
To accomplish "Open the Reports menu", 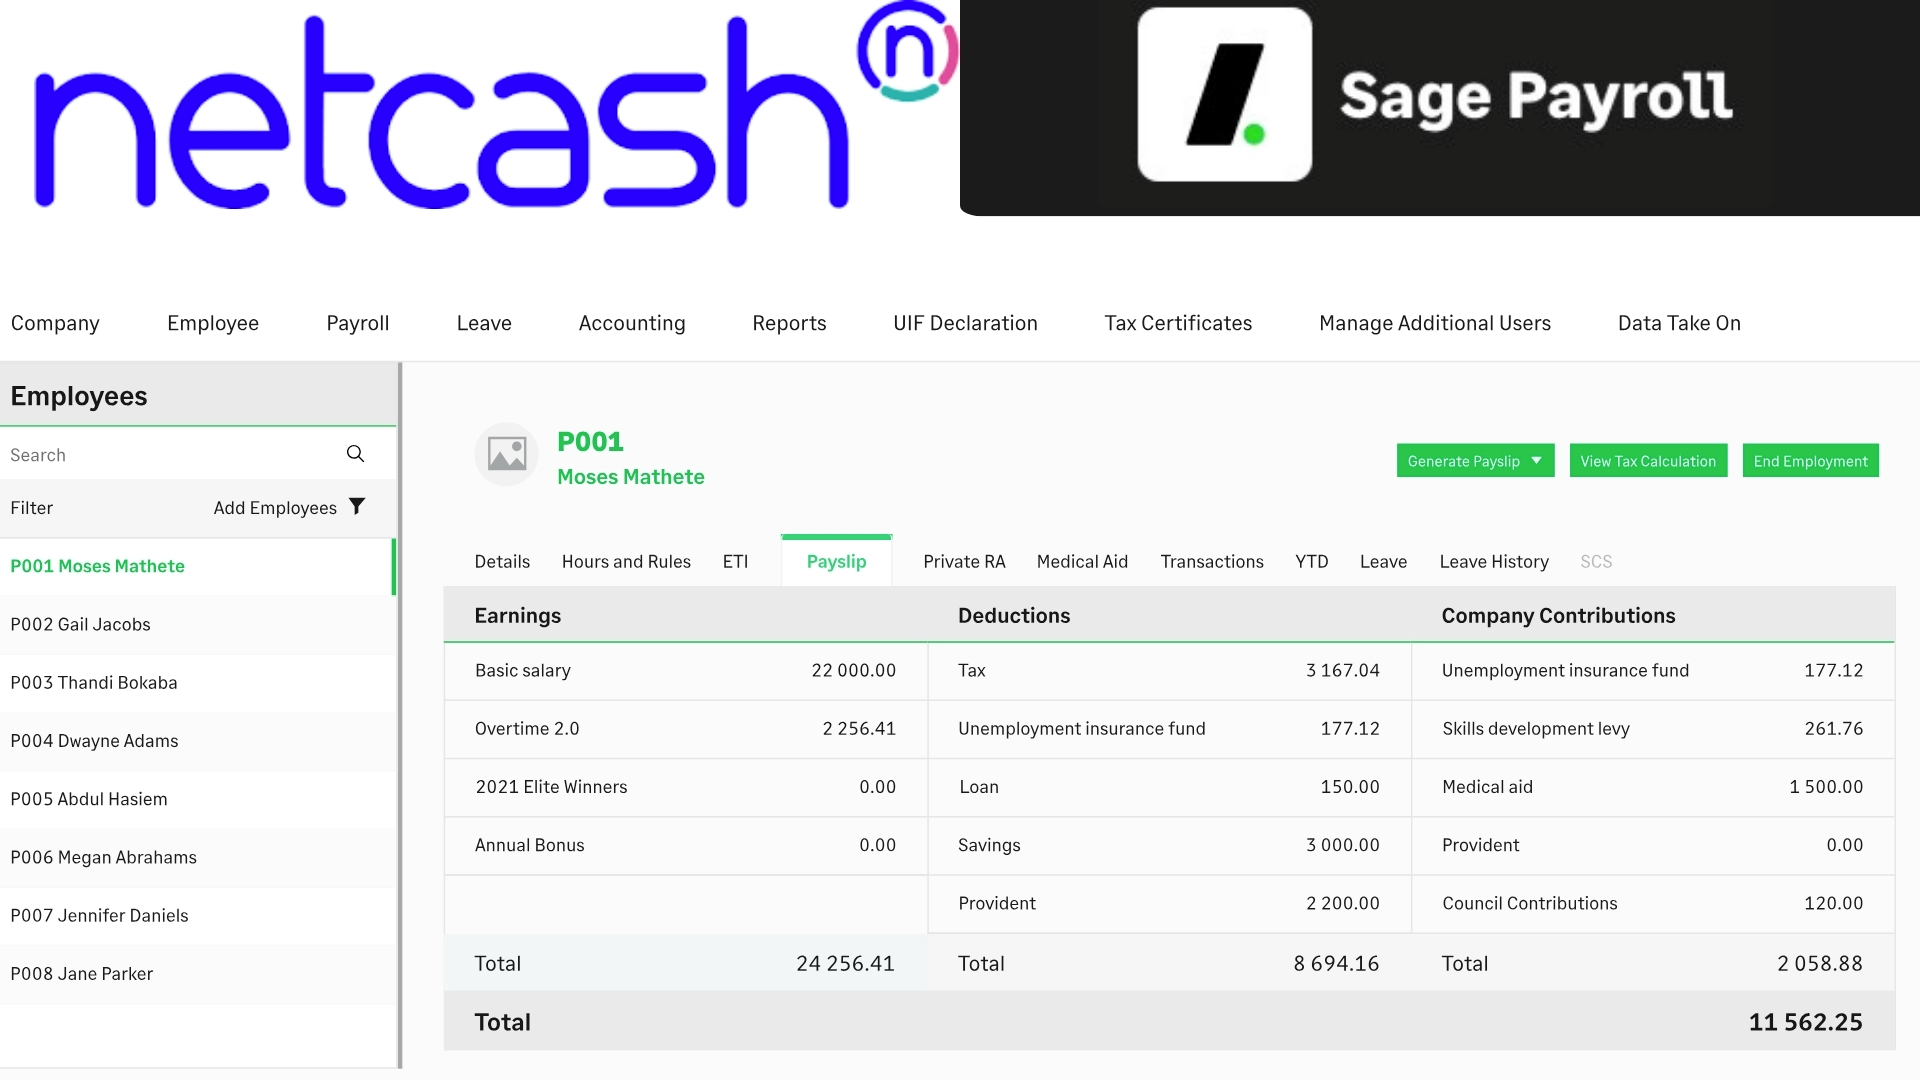I will point(789,322).
